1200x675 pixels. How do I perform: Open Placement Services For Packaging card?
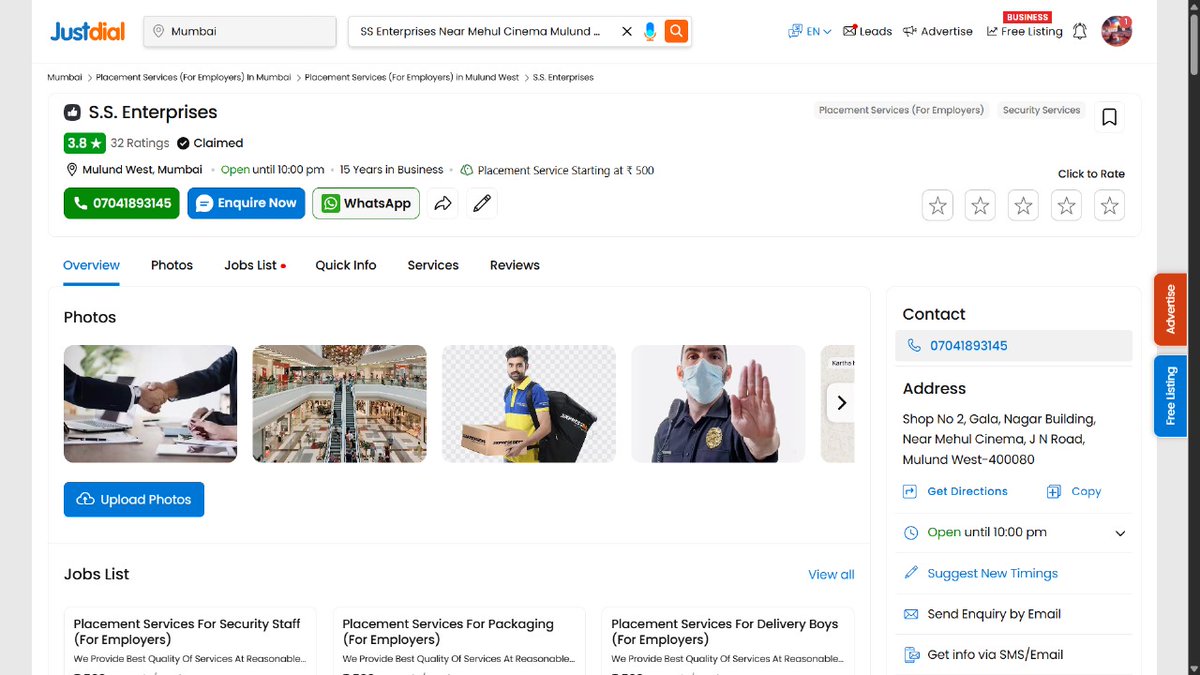pyautogui.click(x=459, y=641)
